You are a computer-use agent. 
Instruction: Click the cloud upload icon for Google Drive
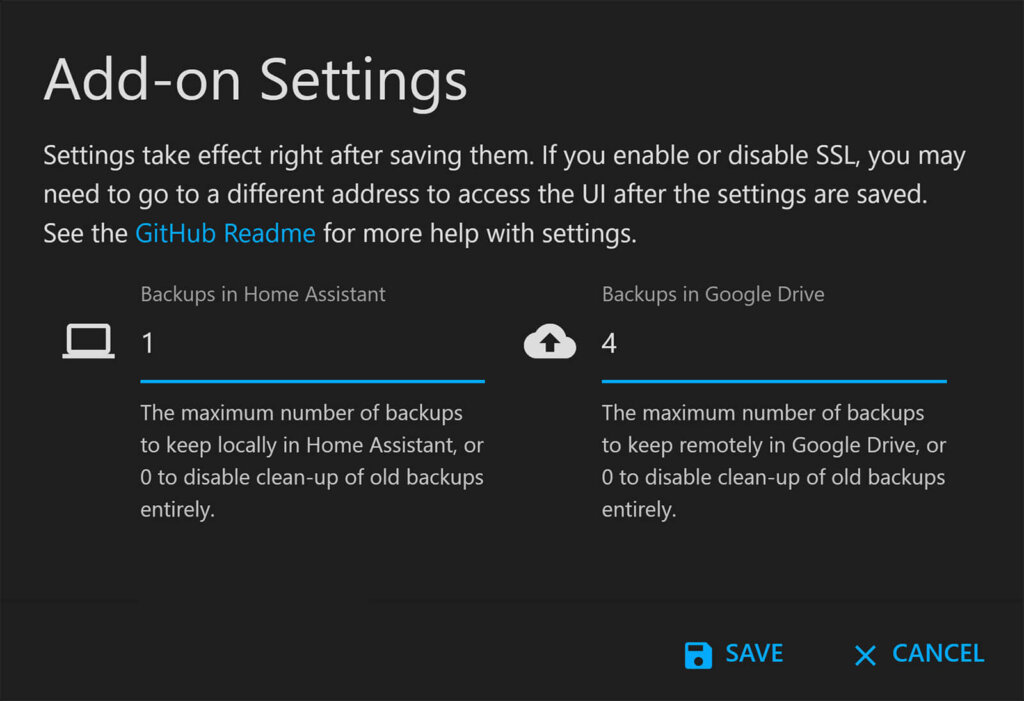(549, 341)
